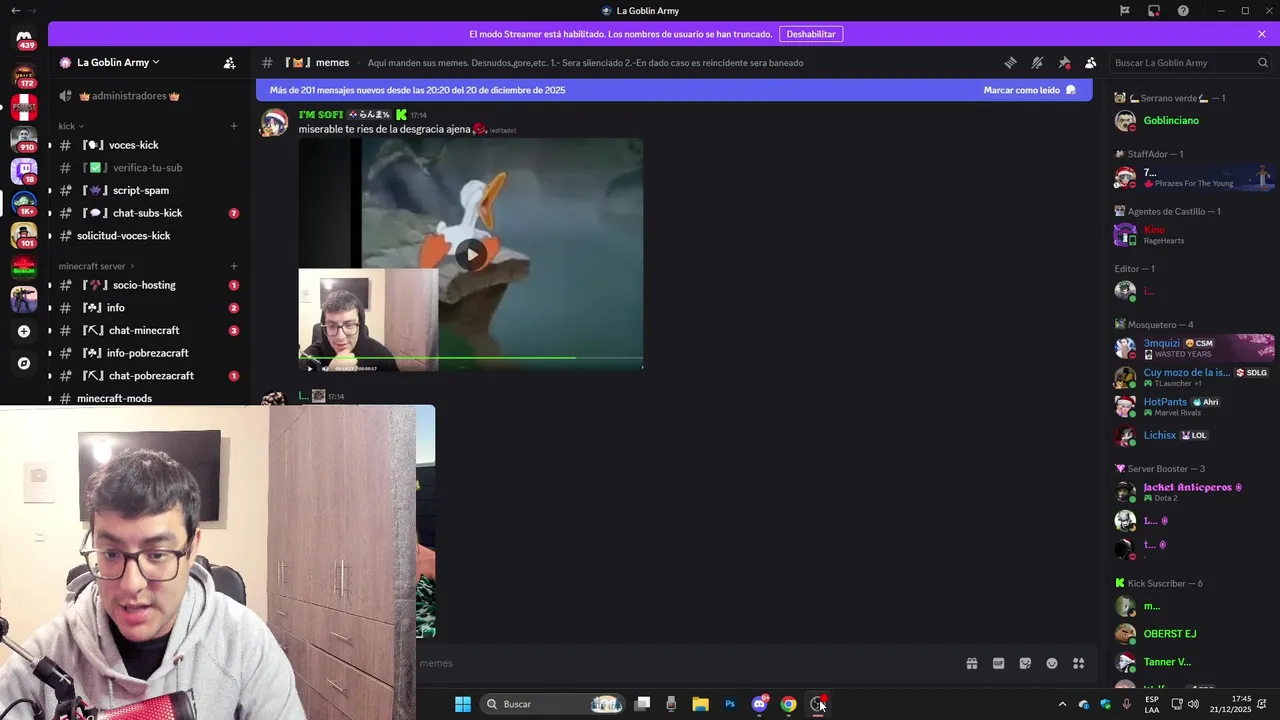Open the info channel
This screenshot has height=720, width=1280.
tap(146, 308)
